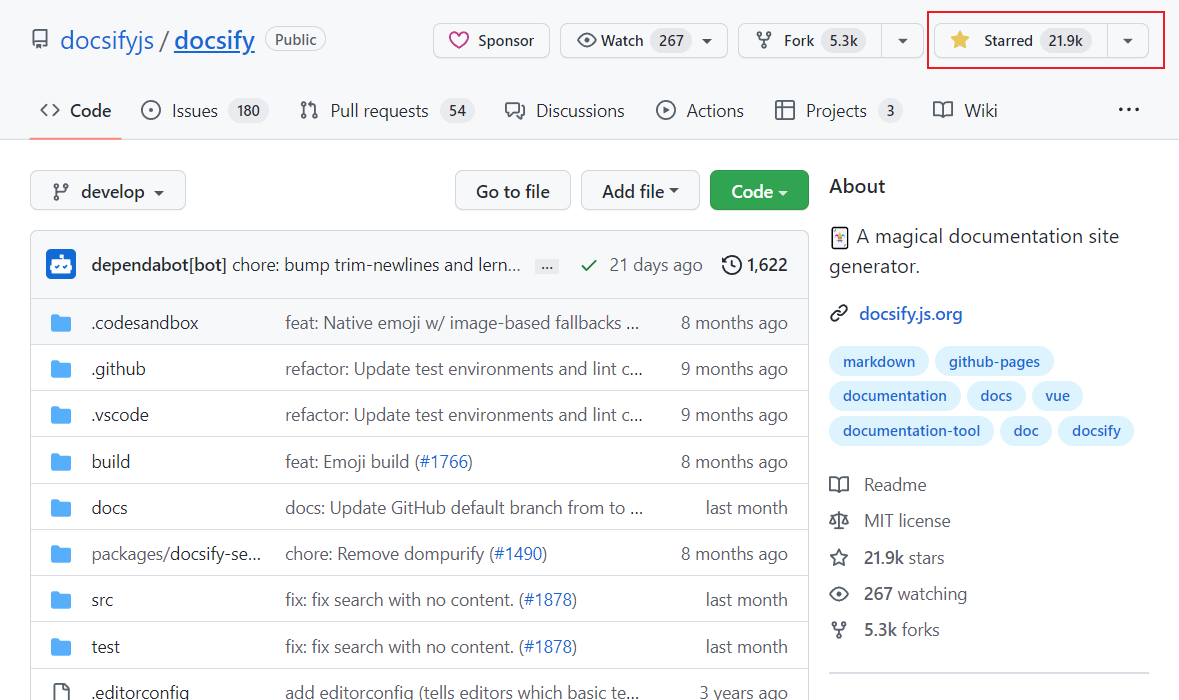Open the Watch notification options dropdown arrow
This screenshot has height=700, width=1179.
pos(708,41)
